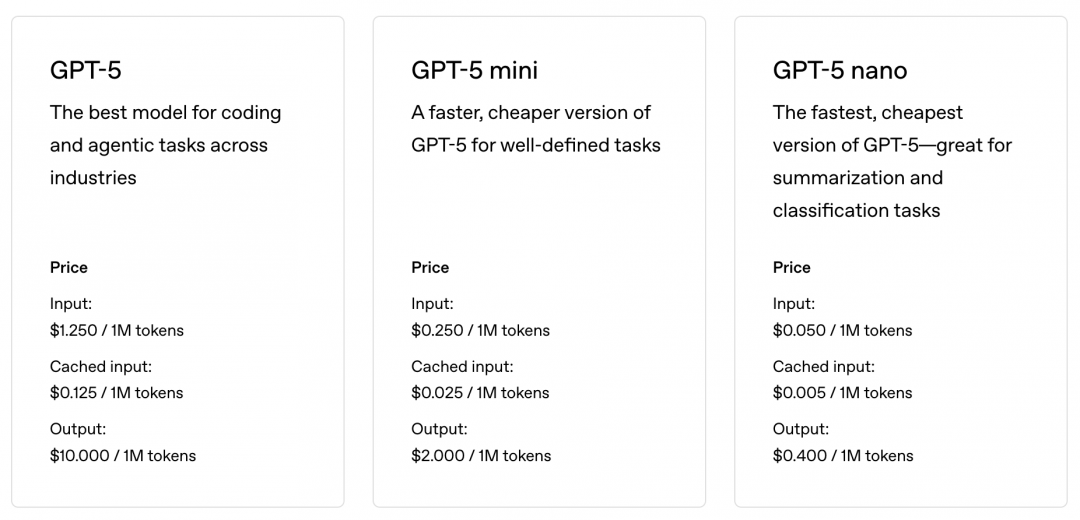This screenshot has height=520, width=1080.
Task: Click GPT-5 mini faster, cheaper description
Action: (x=535, y=129)
